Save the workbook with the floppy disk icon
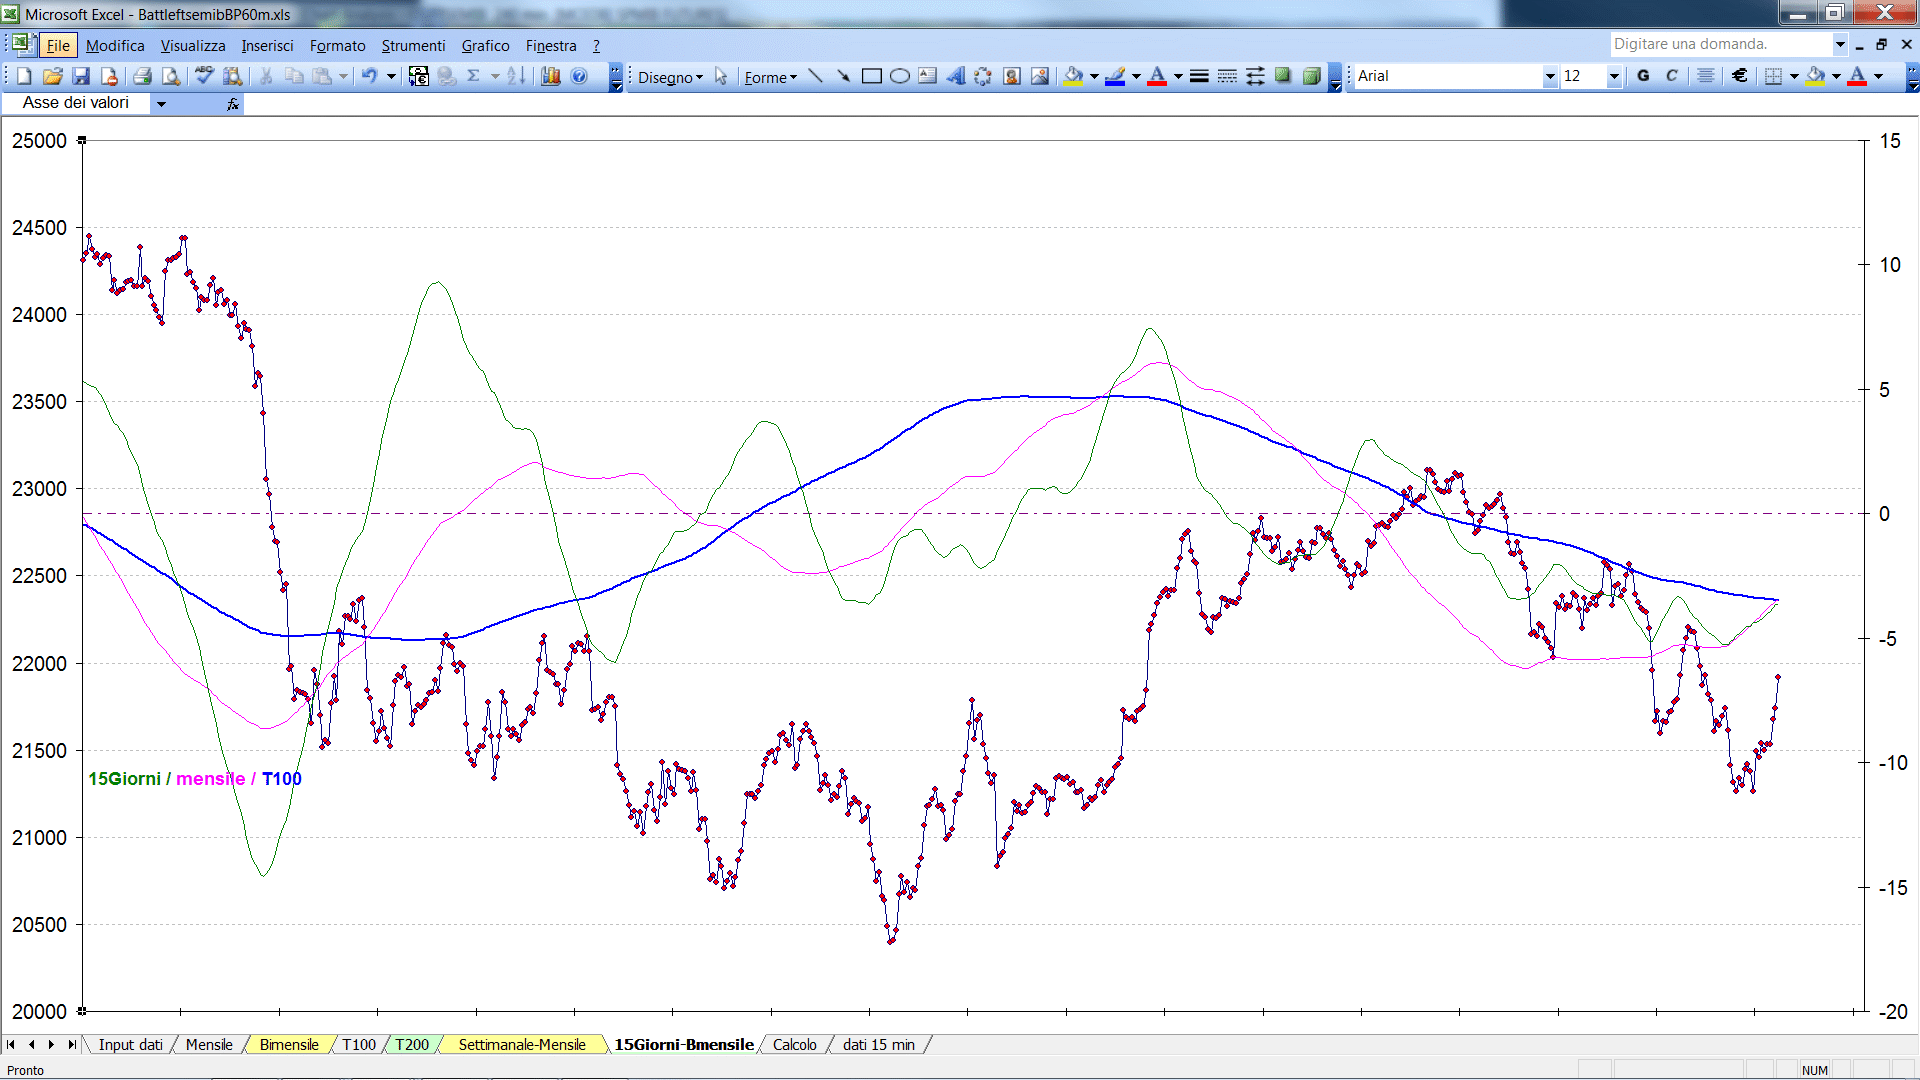Screen dimensions: 1920x1080 [81, 76]
